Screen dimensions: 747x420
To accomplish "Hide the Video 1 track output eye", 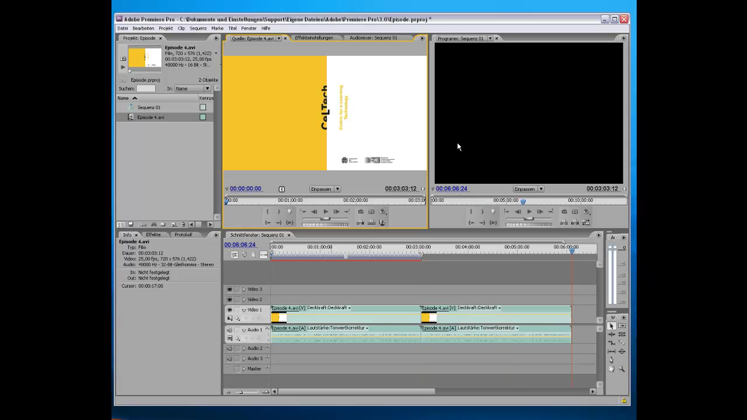I will [x=229, y=310].
